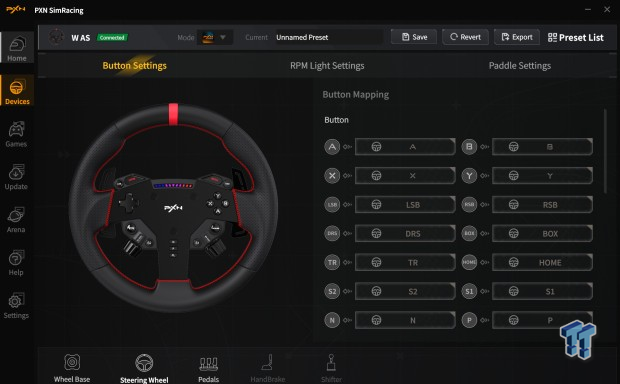Click the round DRS button icon

(332, 233)
